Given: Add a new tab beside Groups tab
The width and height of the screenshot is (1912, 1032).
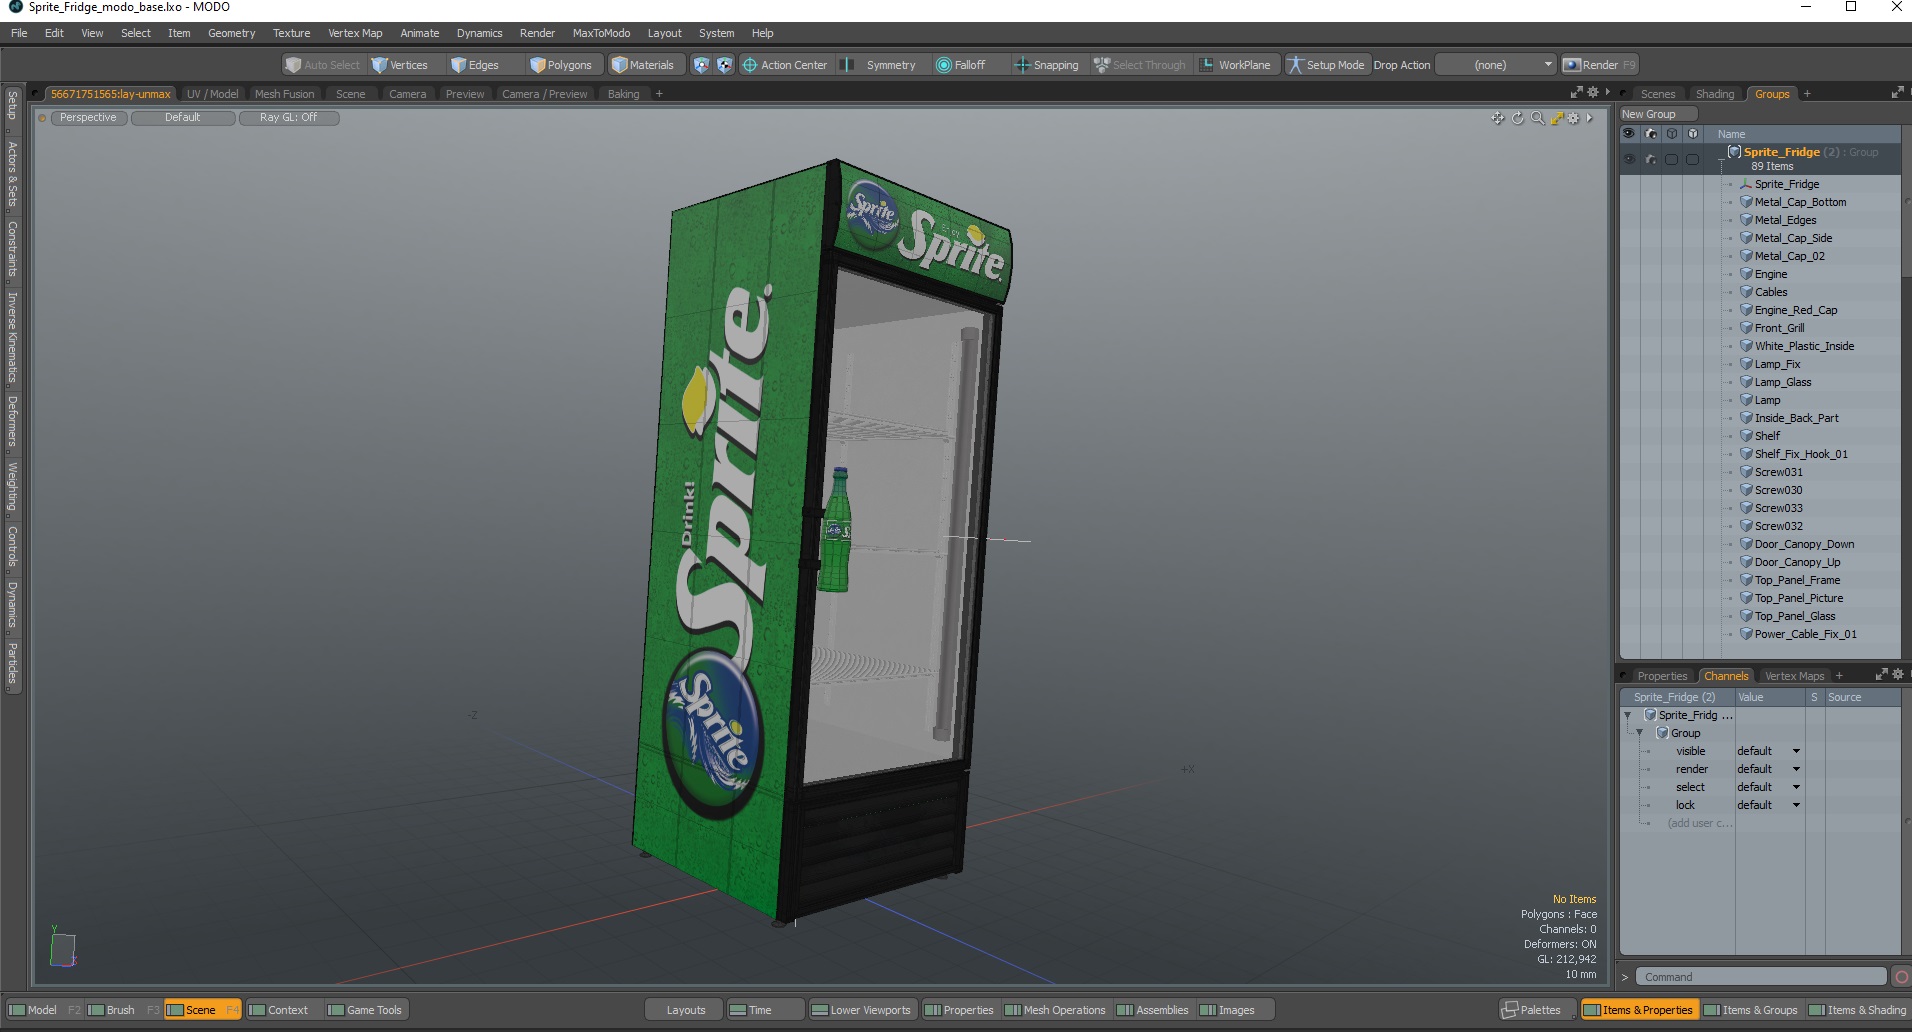Looking at the screenshot, I should [x=1807, y=94].
